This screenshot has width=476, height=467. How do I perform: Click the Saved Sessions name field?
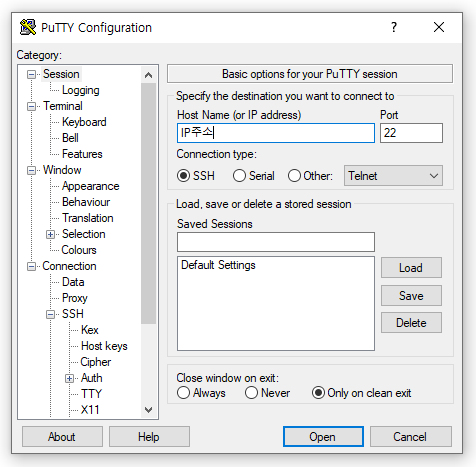pos(276,242)
